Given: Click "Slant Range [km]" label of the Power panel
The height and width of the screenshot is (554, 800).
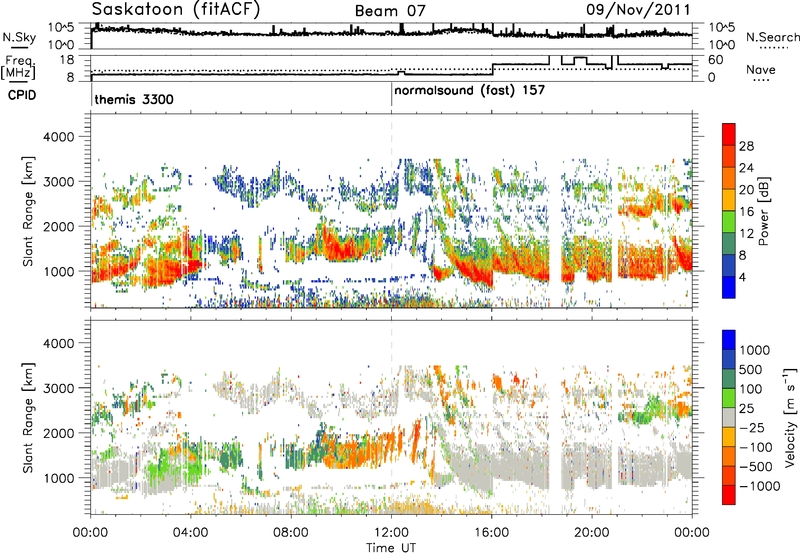Looking at the screenshot, I should [x=29, y=211].
